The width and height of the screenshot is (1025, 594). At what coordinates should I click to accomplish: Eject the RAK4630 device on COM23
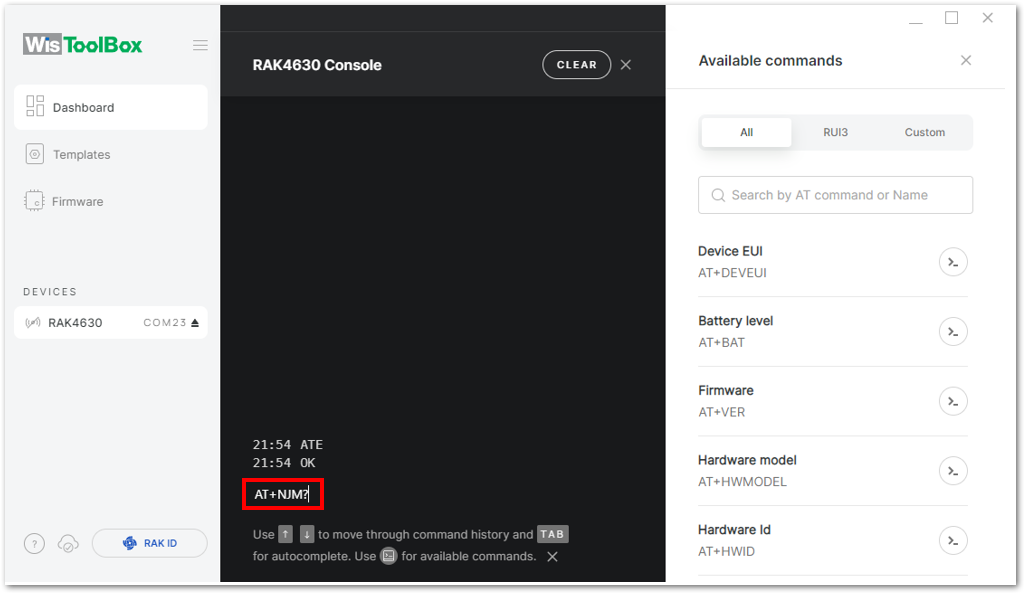pos(195,322)
